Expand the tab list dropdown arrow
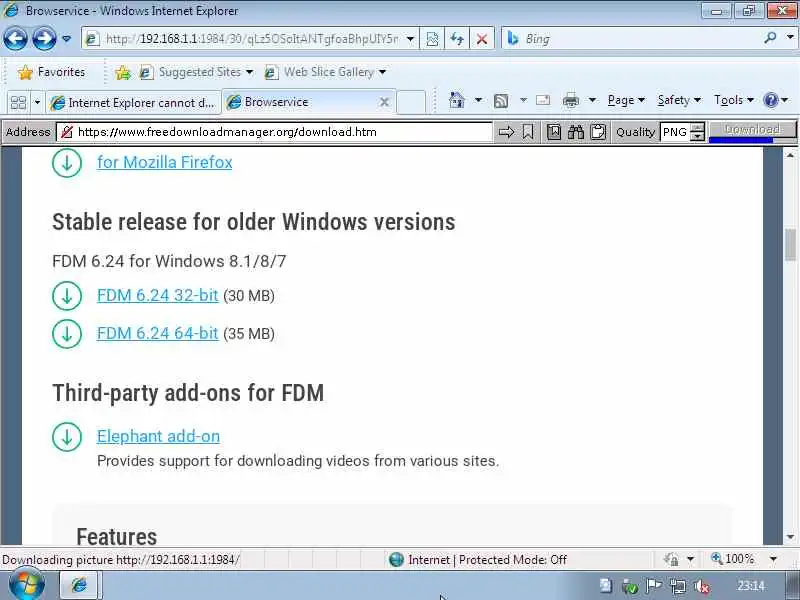Screen dimensions: 800x600 click(x=37, y=103)
